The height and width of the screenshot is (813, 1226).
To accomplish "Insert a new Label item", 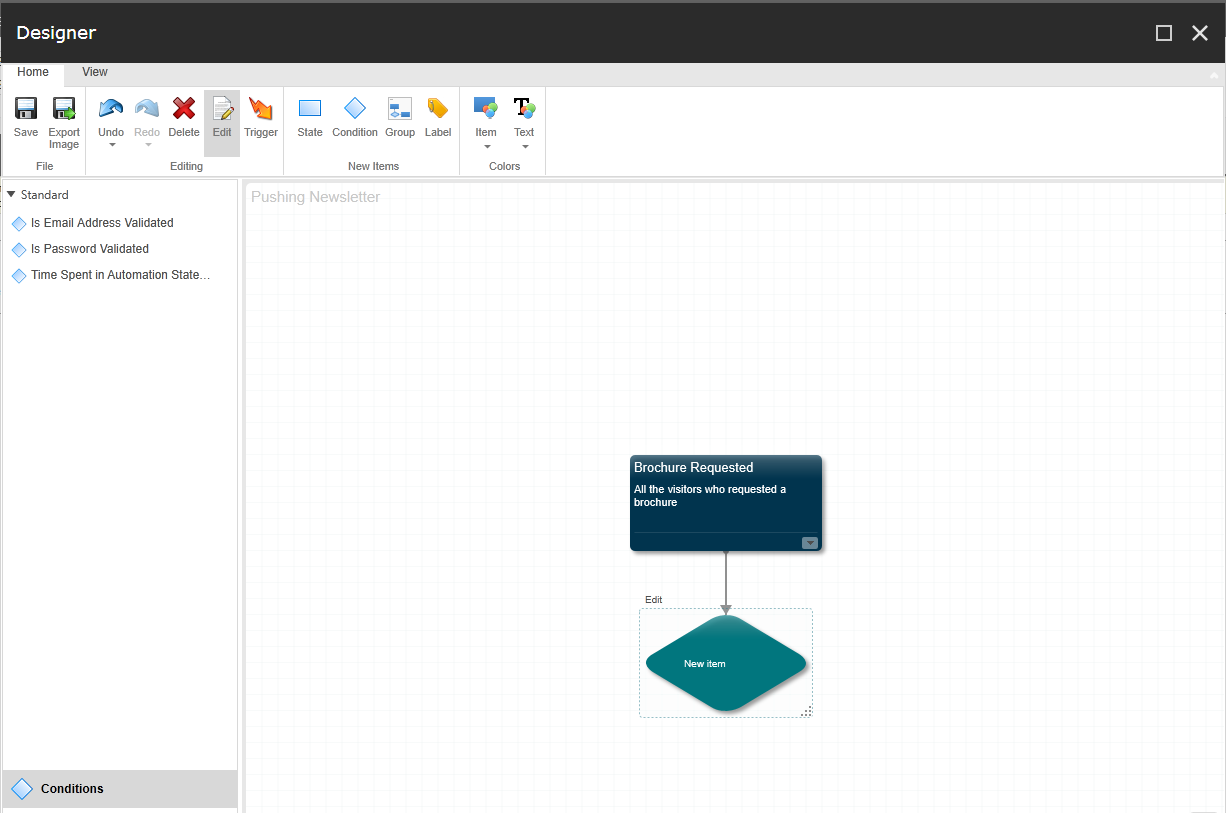I will coord(438,118).
